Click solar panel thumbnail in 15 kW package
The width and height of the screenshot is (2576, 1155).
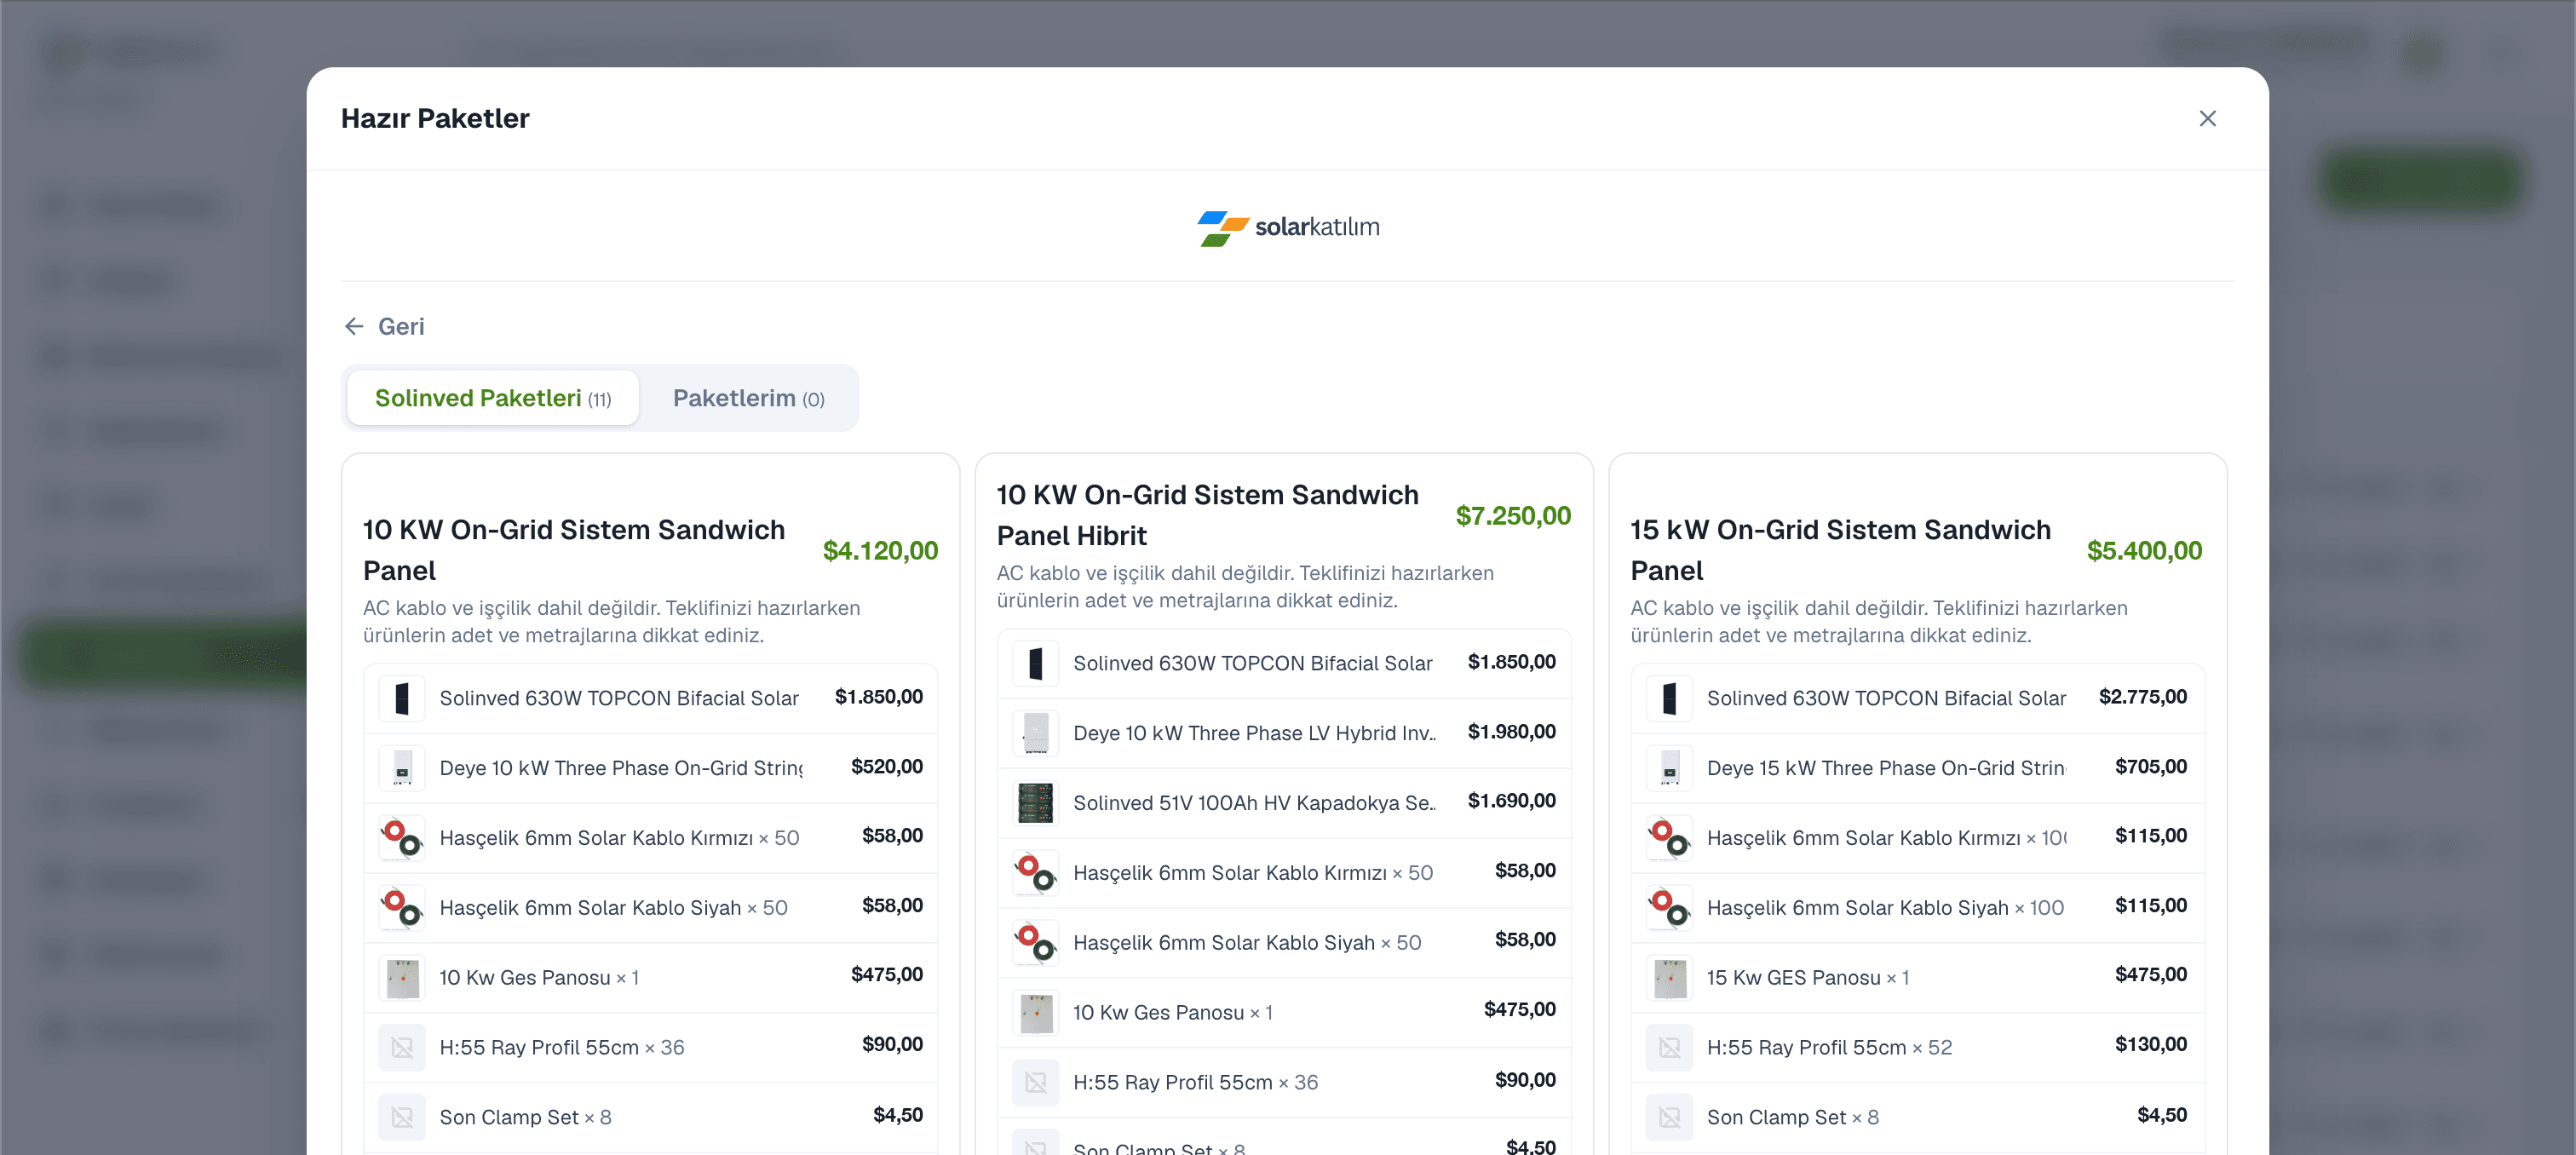point(1669,698)
